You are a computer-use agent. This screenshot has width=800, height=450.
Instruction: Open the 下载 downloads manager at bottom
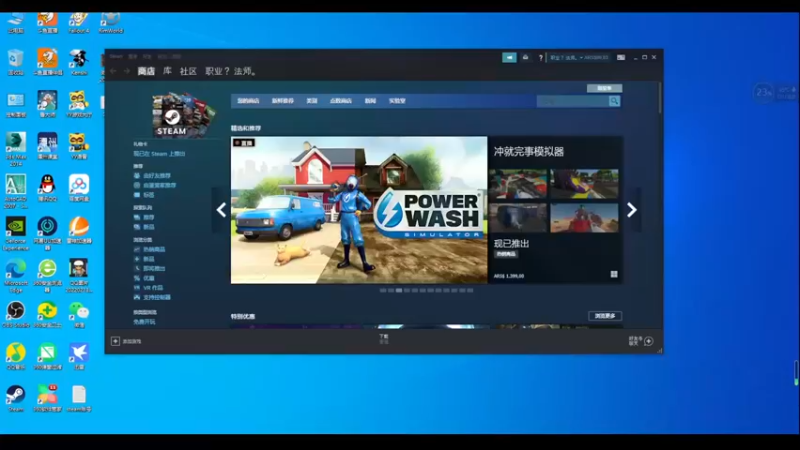click(384, 339)
